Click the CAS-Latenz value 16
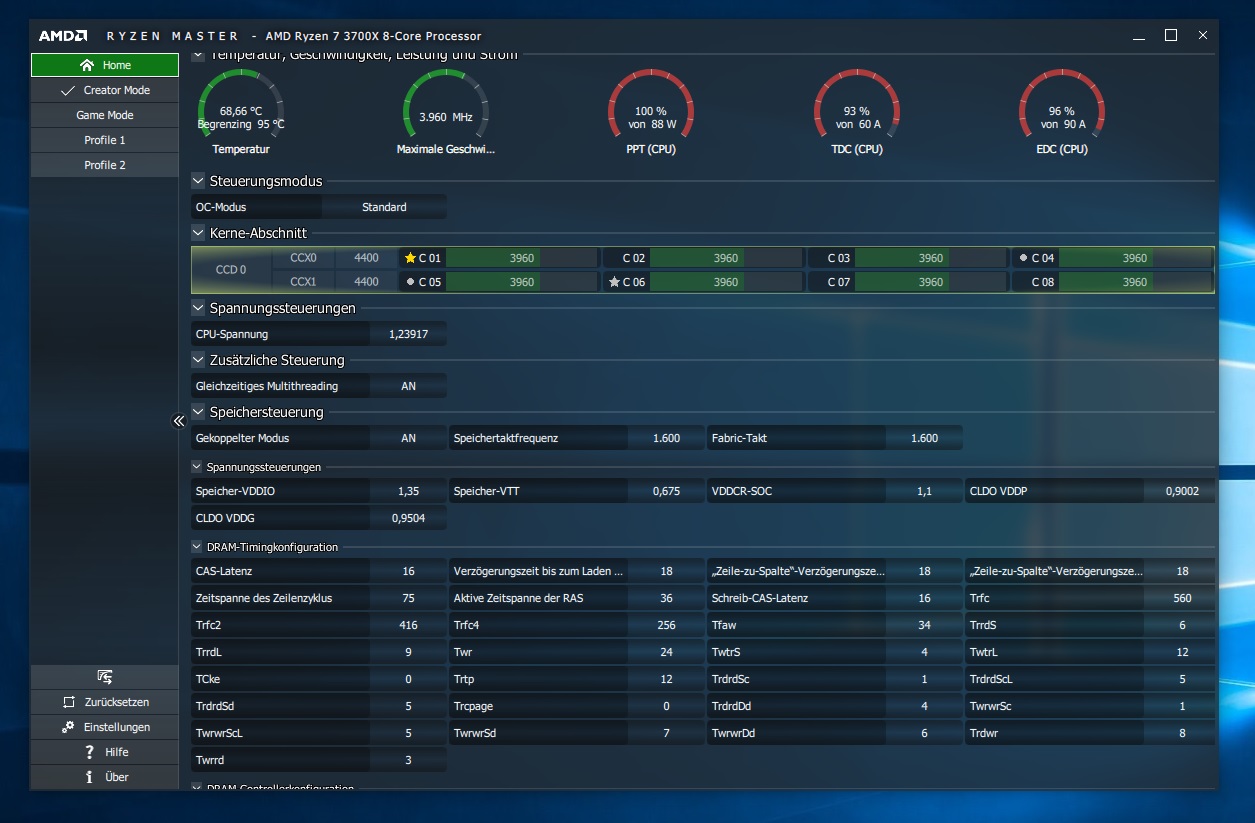Image resolution: width=1255 pixels, height=823 pixels. (408, 571)
